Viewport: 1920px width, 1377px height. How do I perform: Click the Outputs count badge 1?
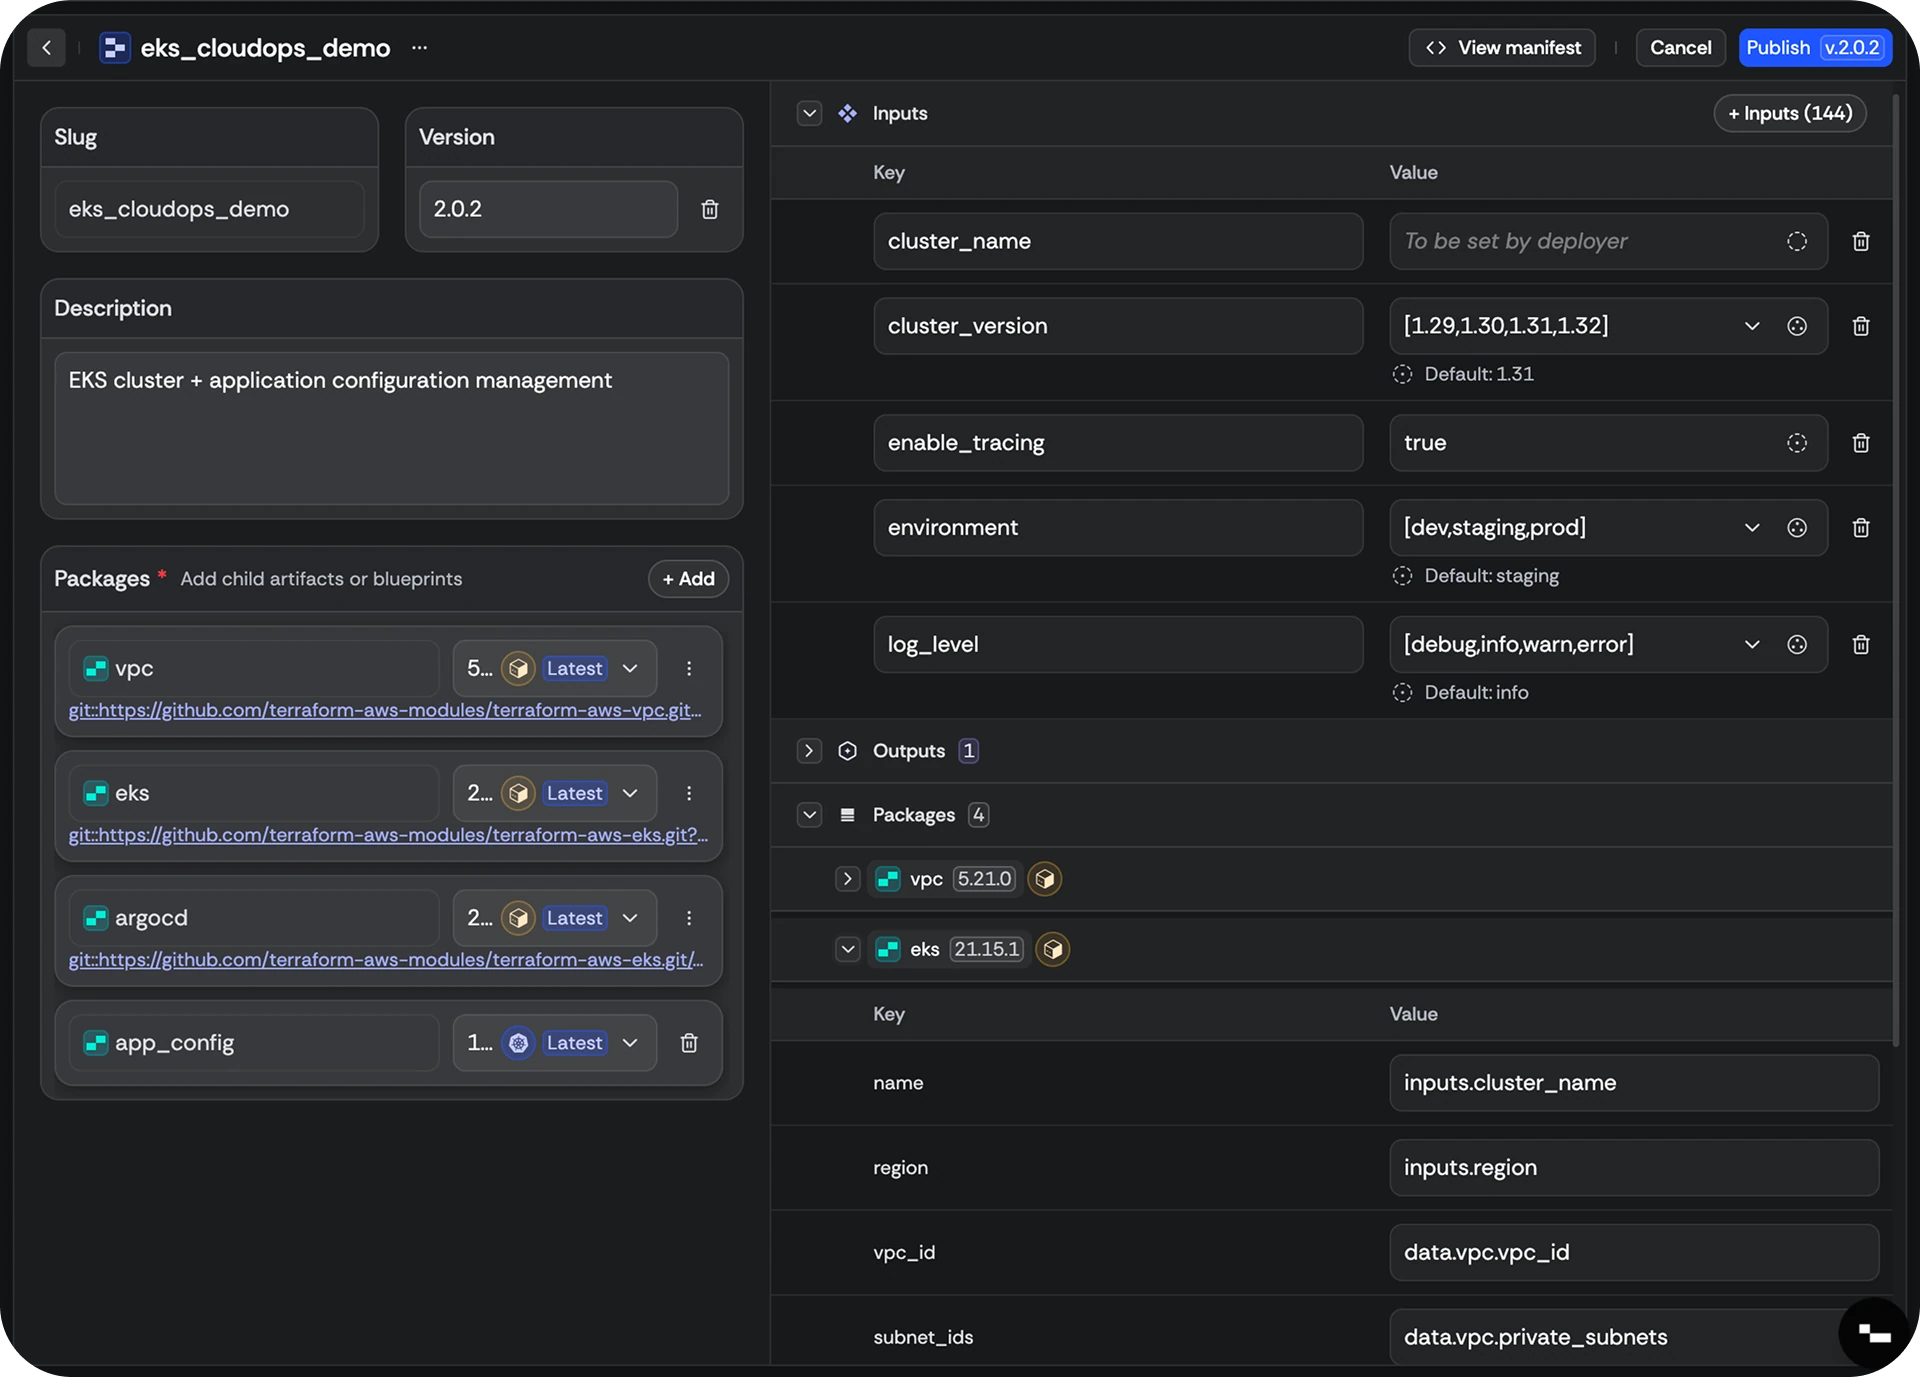point(968,751)
